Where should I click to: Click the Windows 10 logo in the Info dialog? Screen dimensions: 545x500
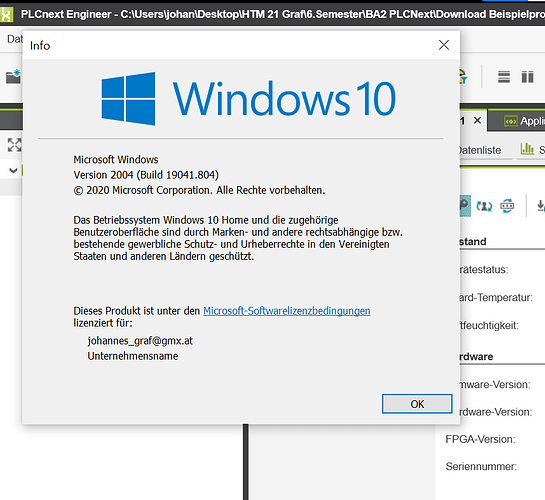click(x=248, y=99)
